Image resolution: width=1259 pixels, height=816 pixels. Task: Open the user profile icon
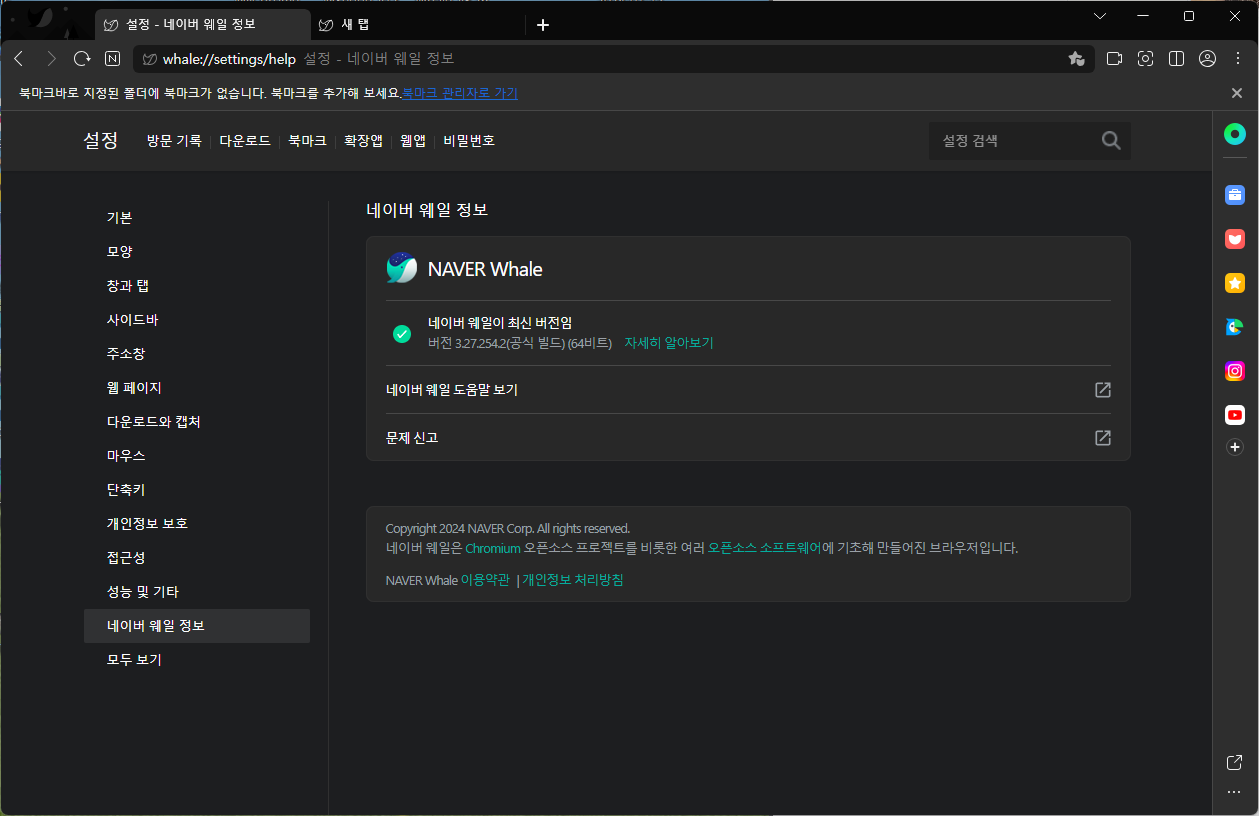1207,59
